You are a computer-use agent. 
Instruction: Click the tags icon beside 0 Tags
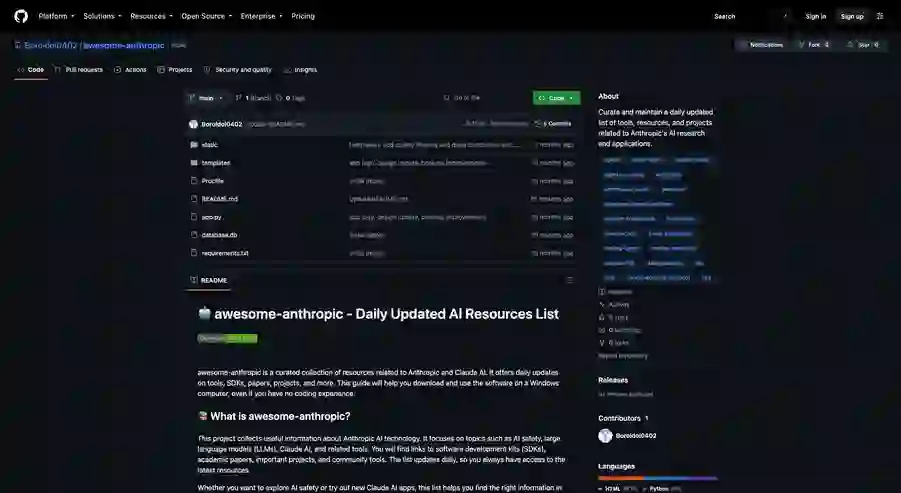click(279, 98)
